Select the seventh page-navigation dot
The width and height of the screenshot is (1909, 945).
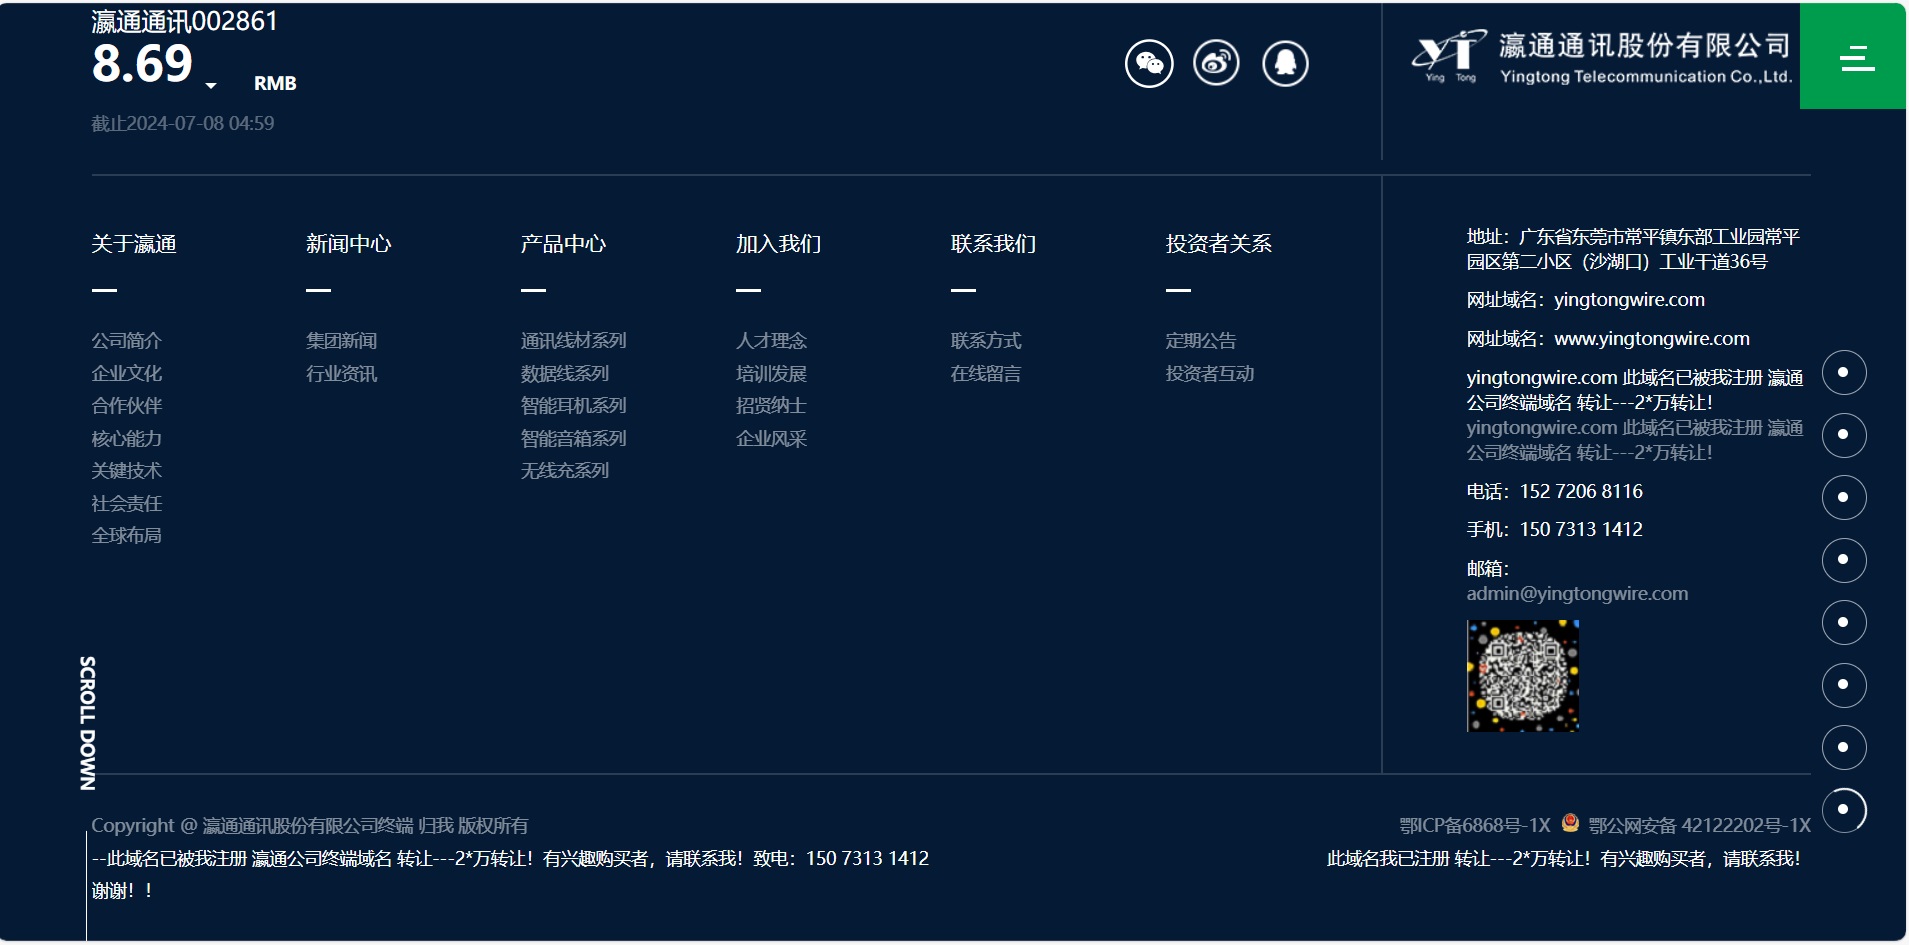1844,748
